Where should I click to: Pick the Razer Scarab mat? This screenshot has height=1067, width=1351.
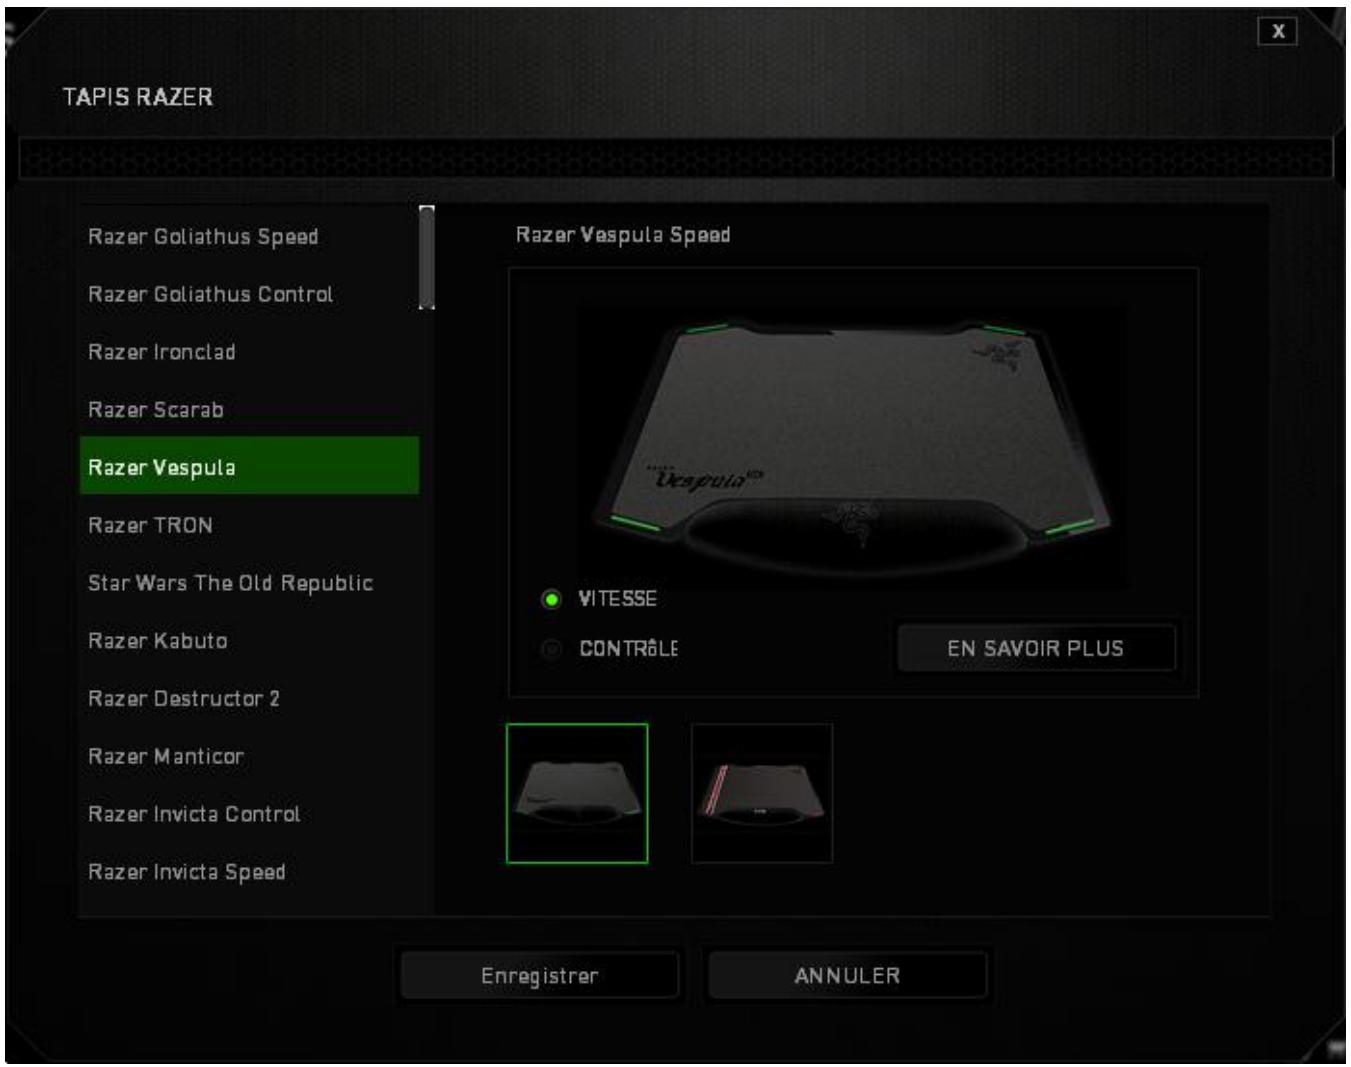click(249, 410)
